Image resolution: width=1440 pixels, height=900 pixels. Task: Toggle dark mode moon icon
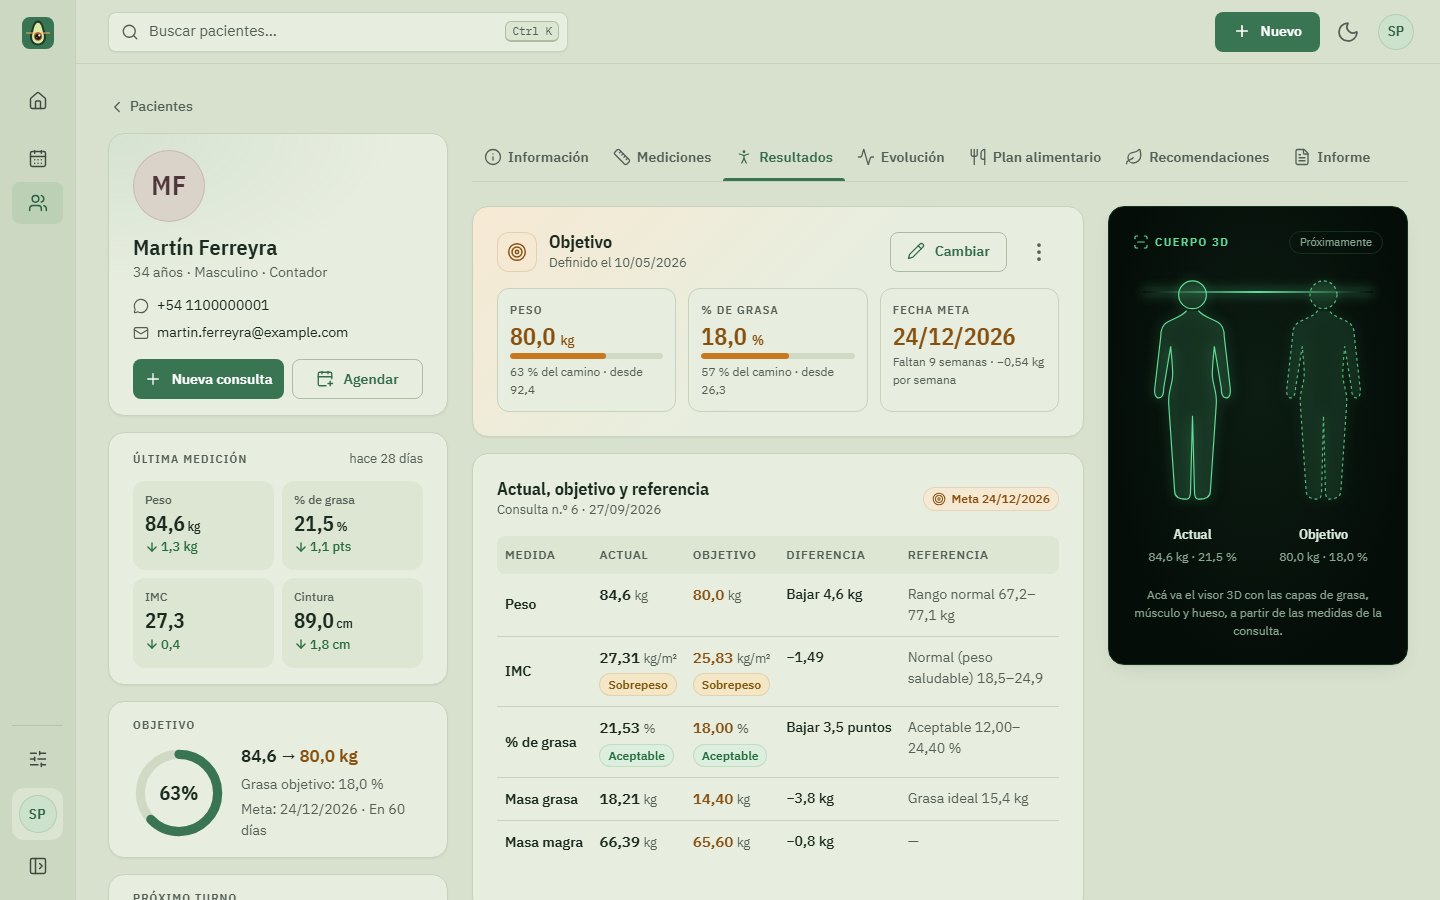pos(1348,32)
